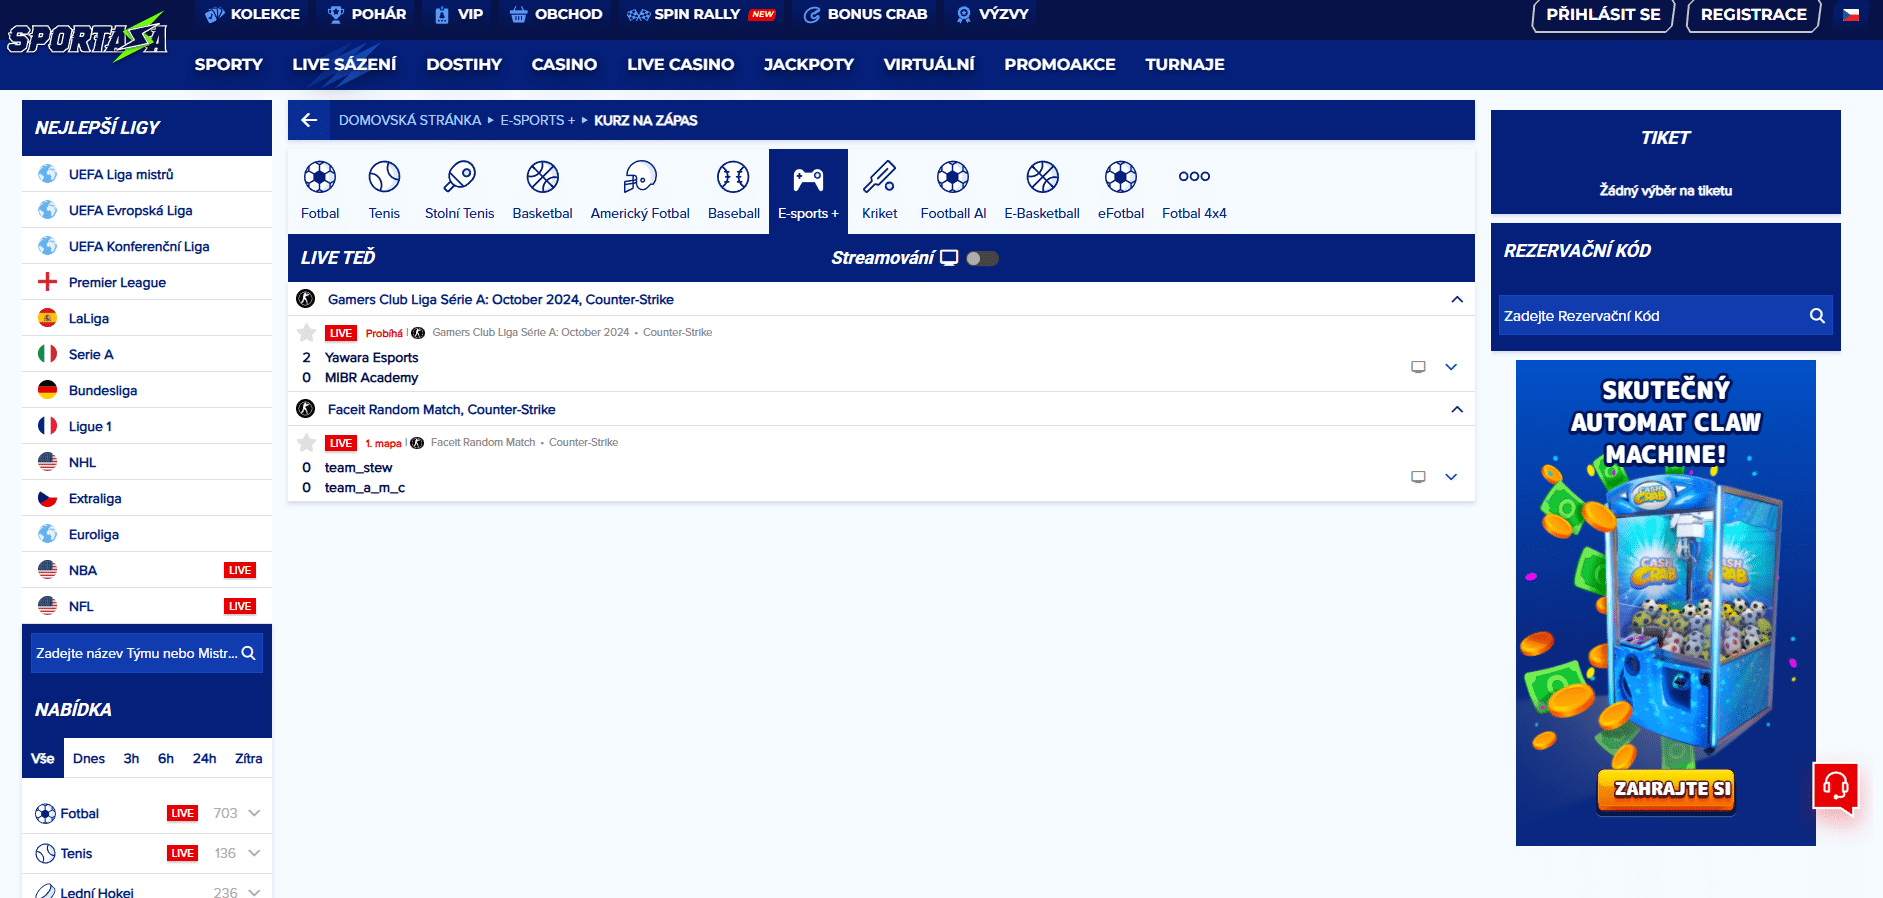Viewport: 1883px width, 898px height.
Task: Open Fotbal 4x4 category
Action: (1194, 191)
